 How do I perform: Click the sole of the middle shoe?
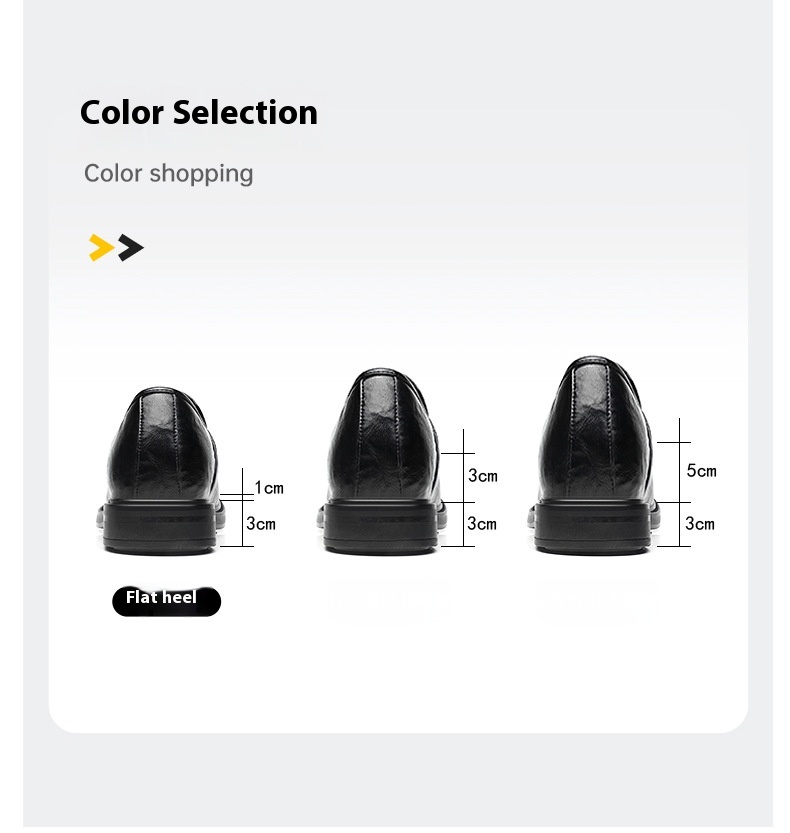click(381, 527)
